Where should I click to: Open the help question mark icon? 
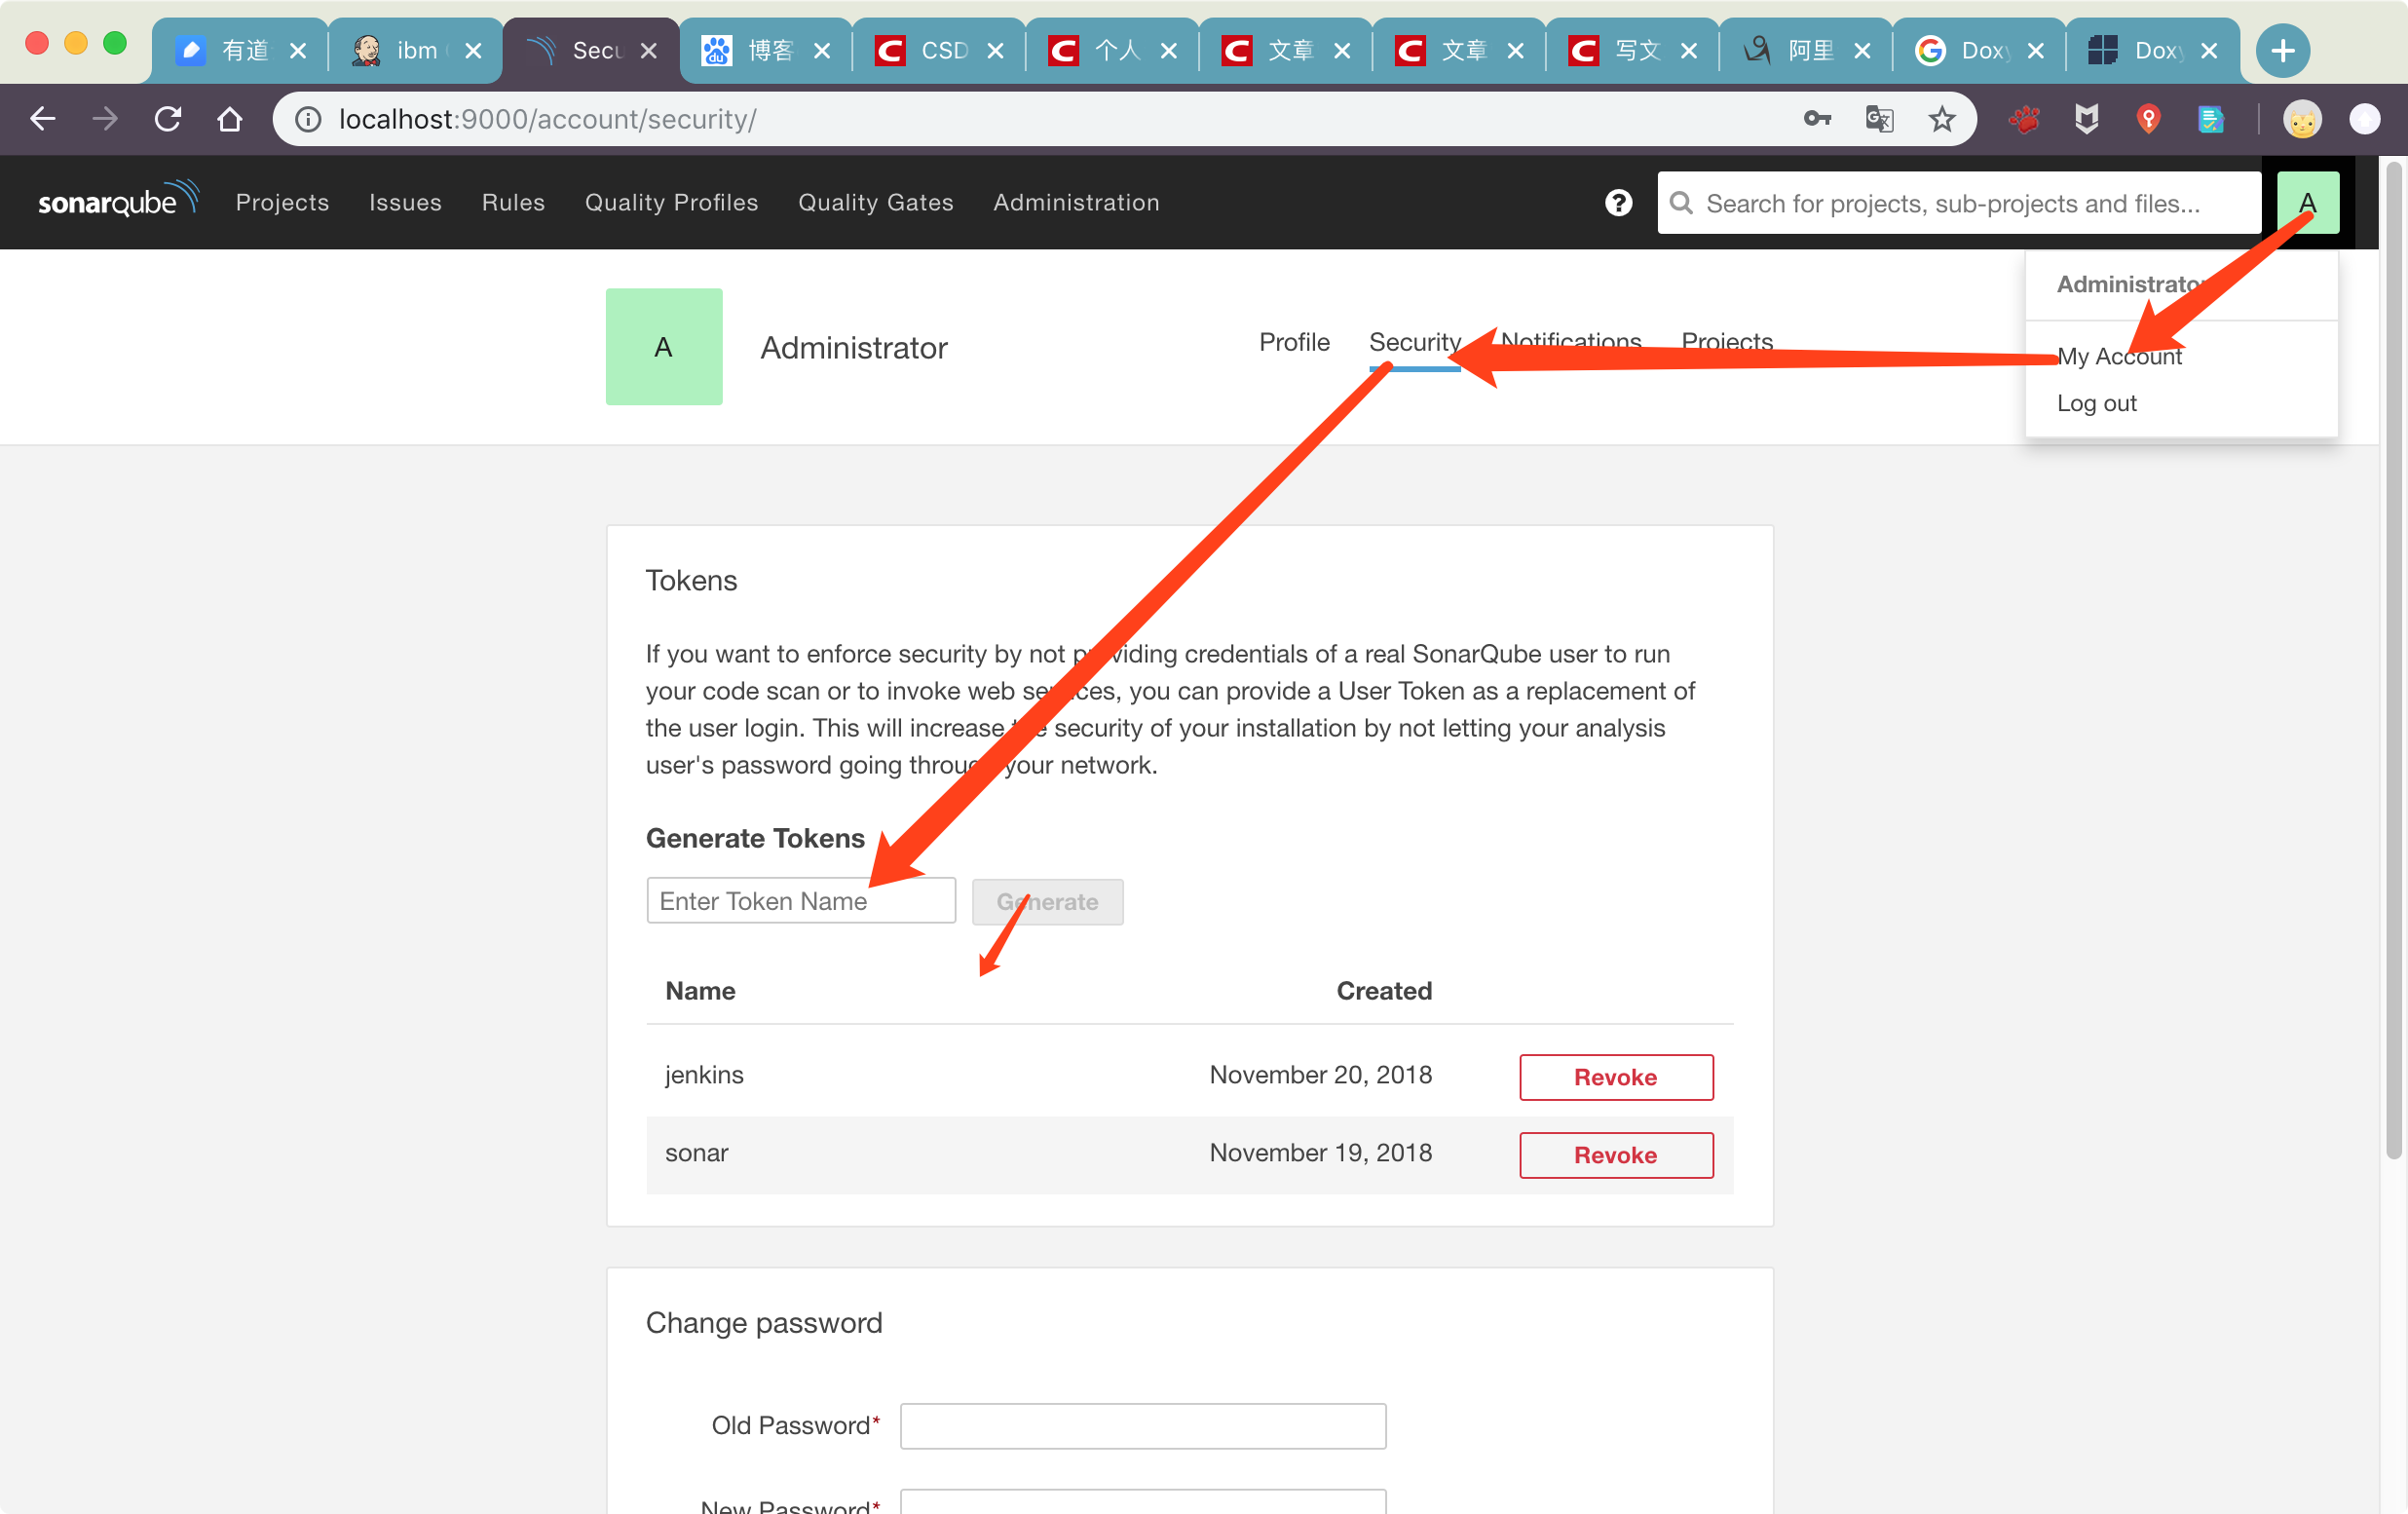point(1618,203)
